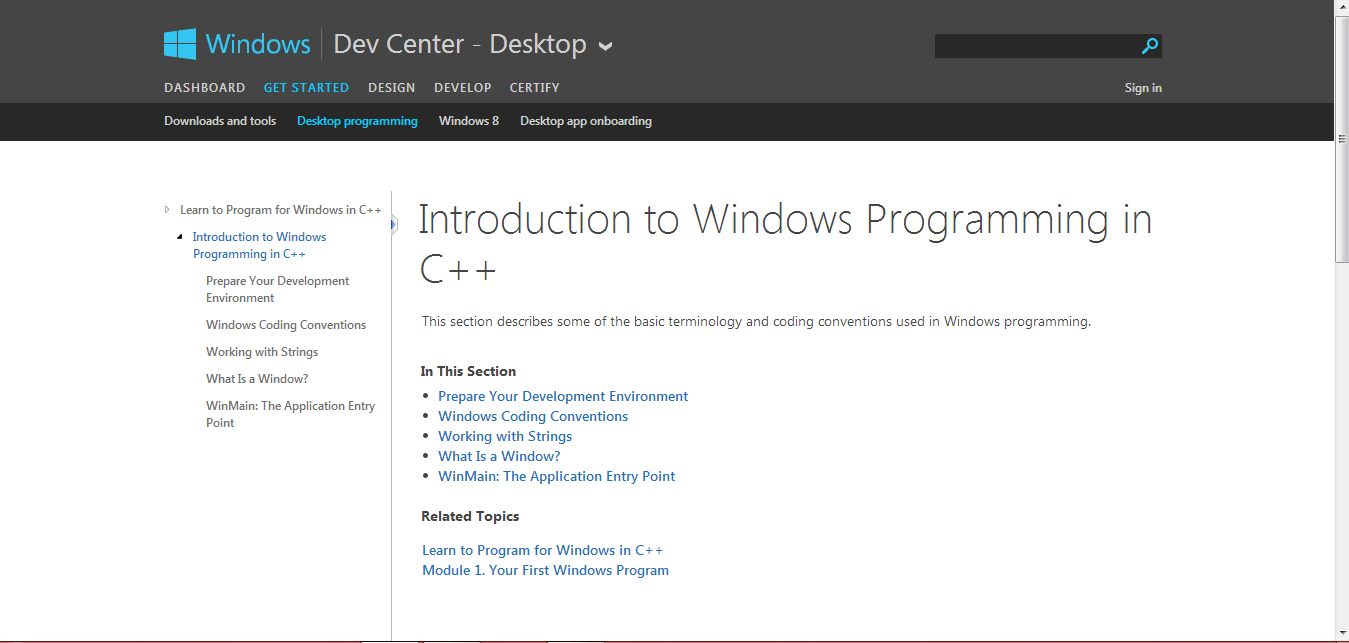Open WinMain Application Entry Point in sidebar

(290, 414)
